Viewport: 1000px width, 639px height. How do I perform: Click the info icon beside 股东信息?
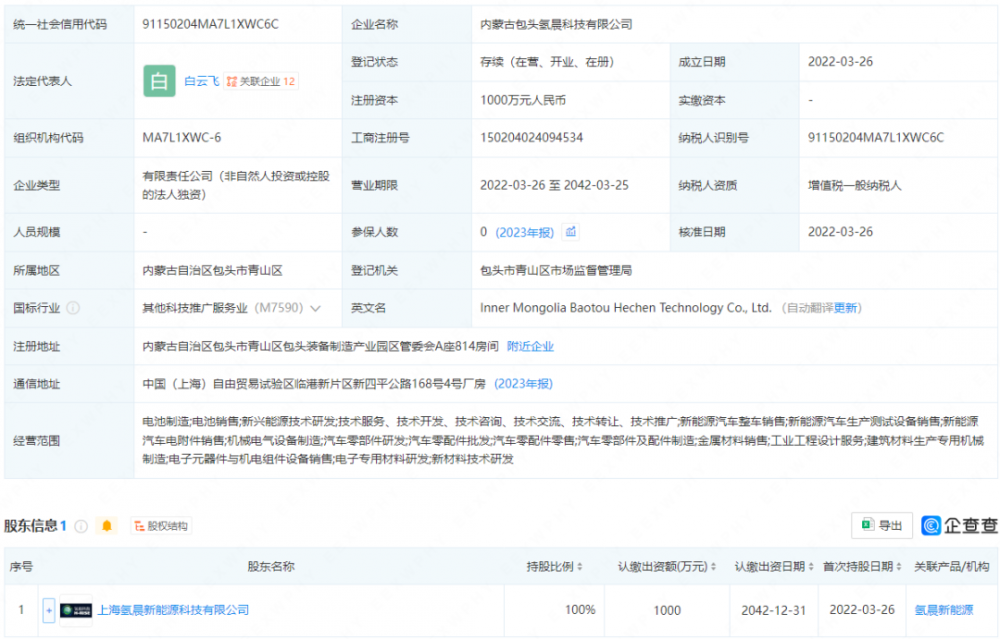click(81, 526)
